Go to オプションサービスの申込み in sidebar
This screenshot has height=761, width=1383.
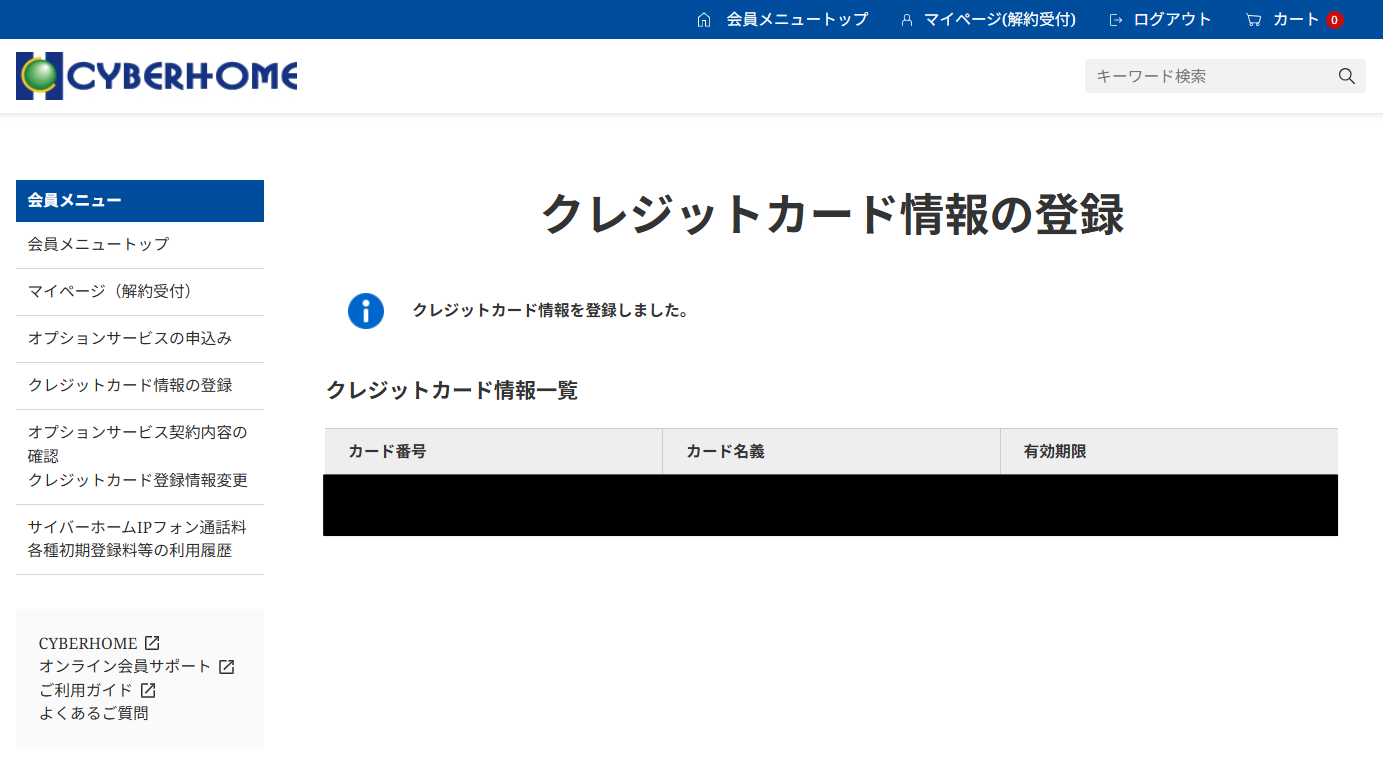[130, 338]
